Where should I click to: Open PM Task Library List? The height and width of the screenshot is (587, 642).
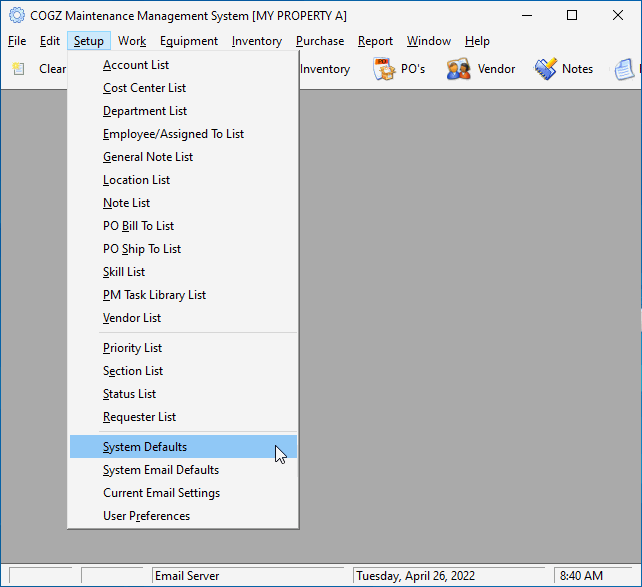183,295
